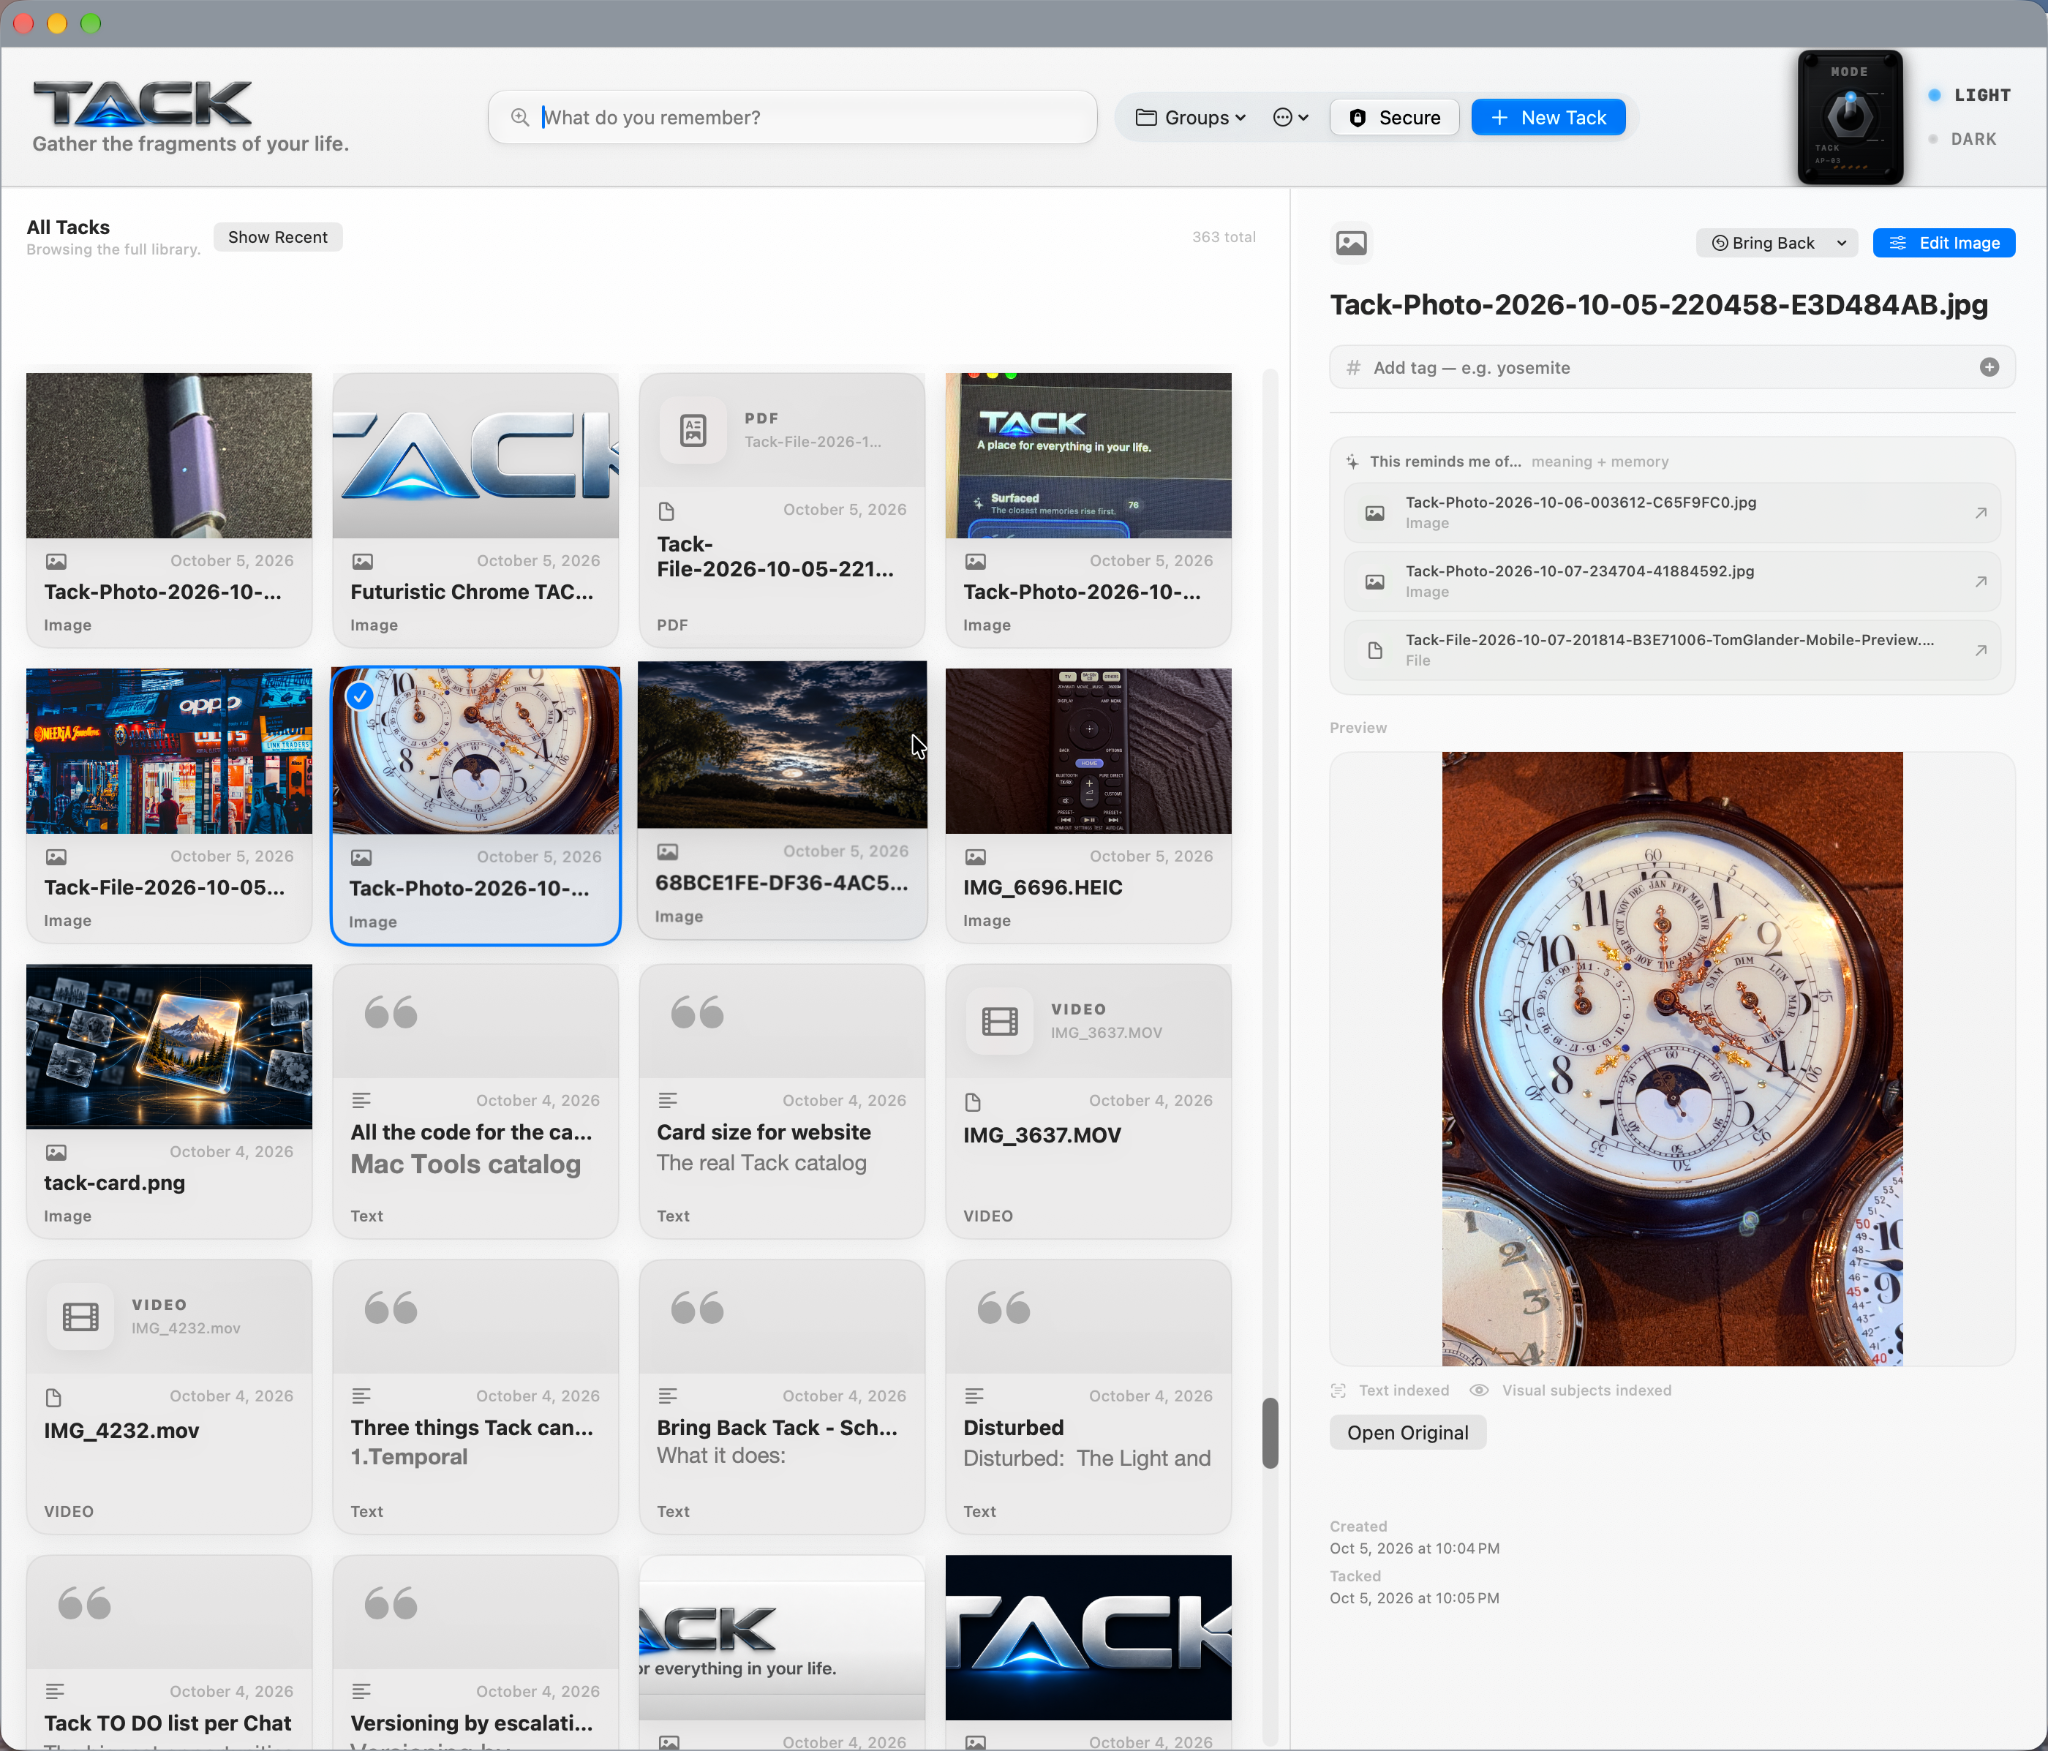Click the shield icon in the Secure button

[x=1357, y=118]
